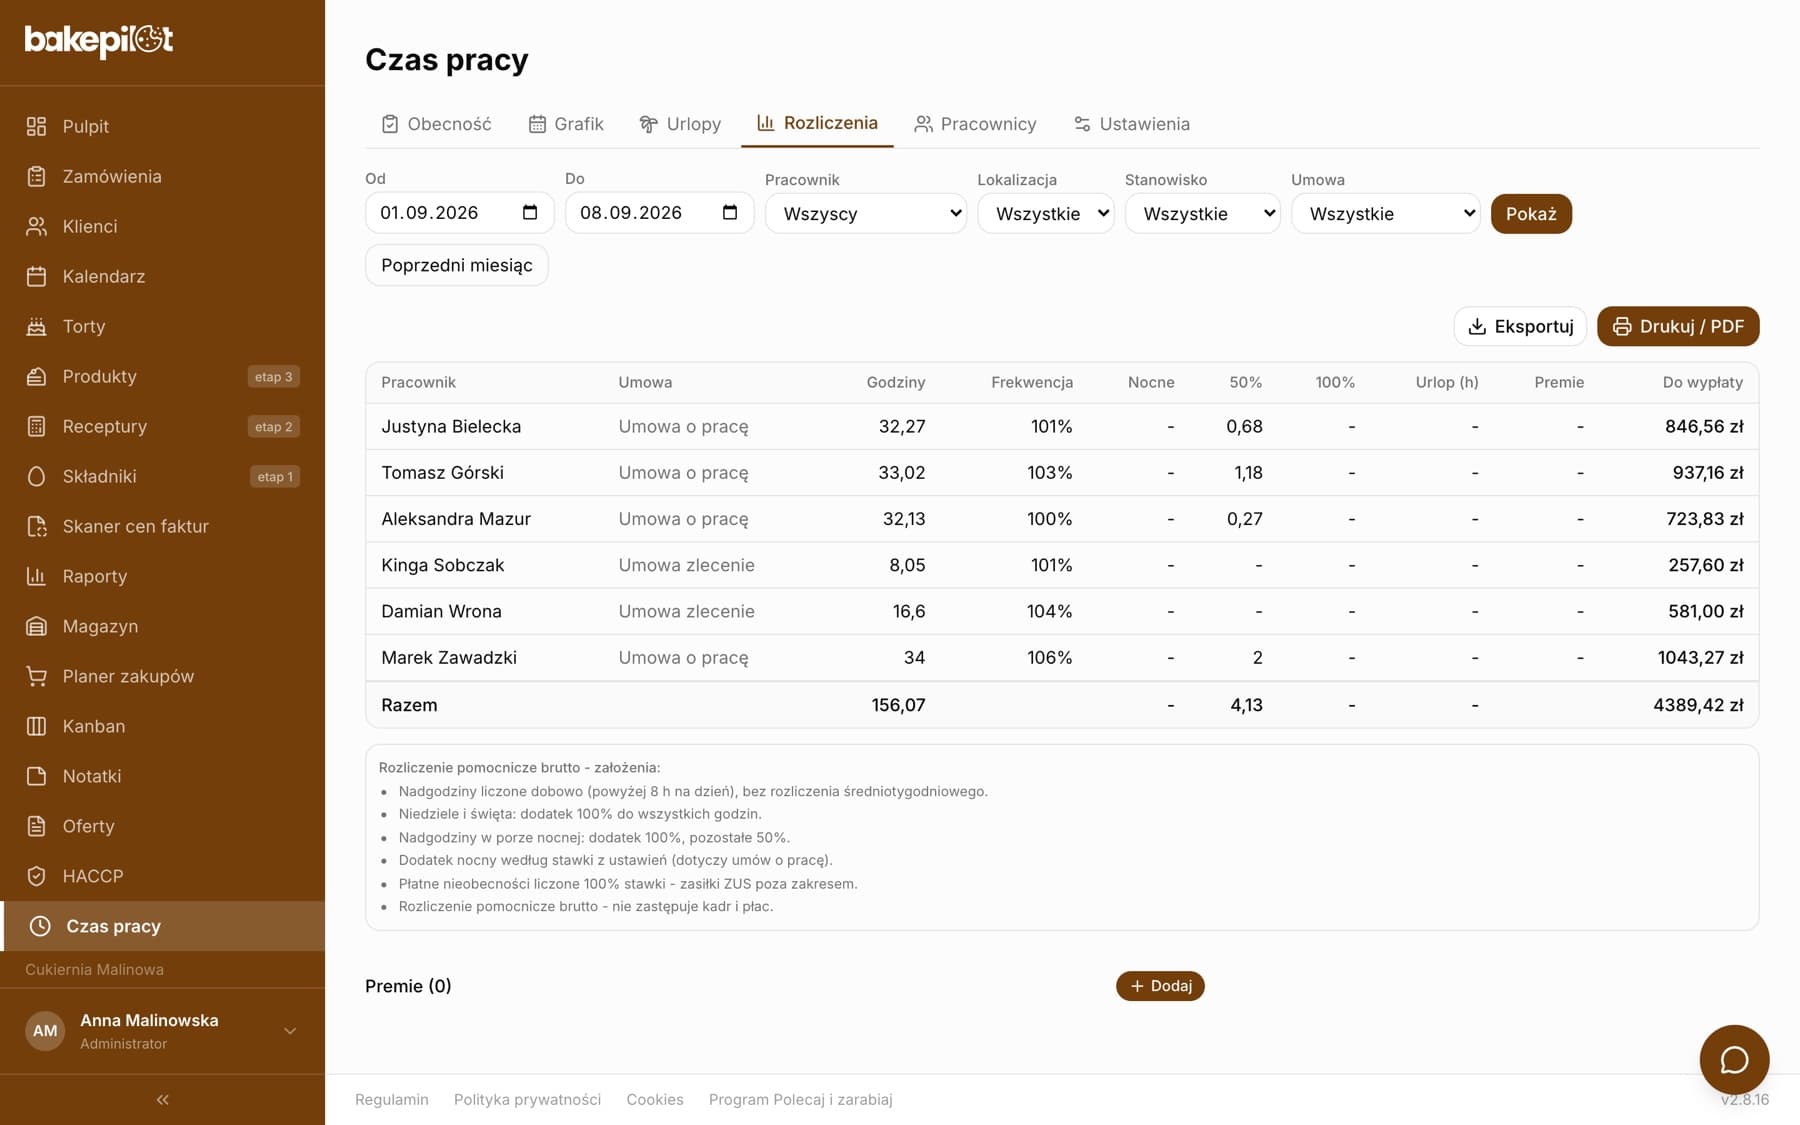Open the Torty cake icon
Viewport: 1800px width, 1125px height.
36,326
